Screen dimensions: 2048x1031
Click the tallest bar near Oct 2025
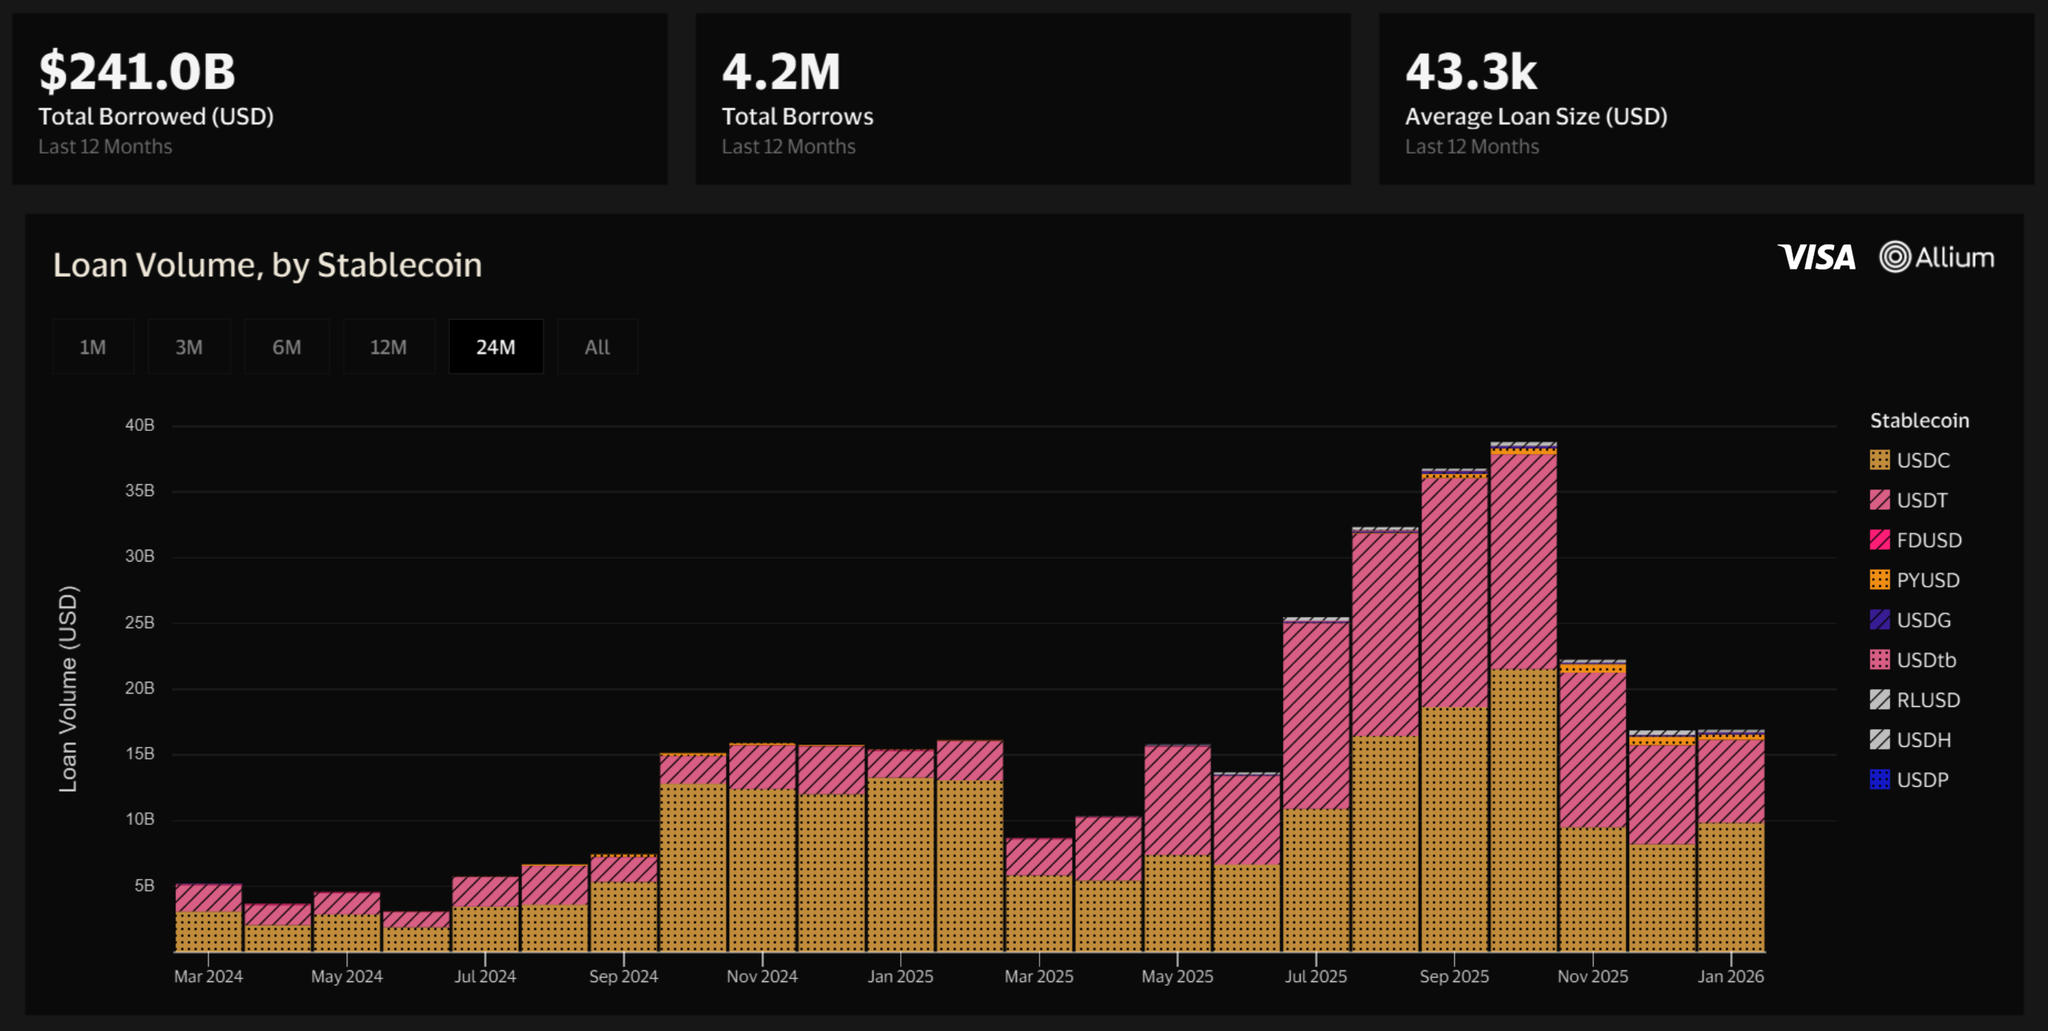[1525, 700]
